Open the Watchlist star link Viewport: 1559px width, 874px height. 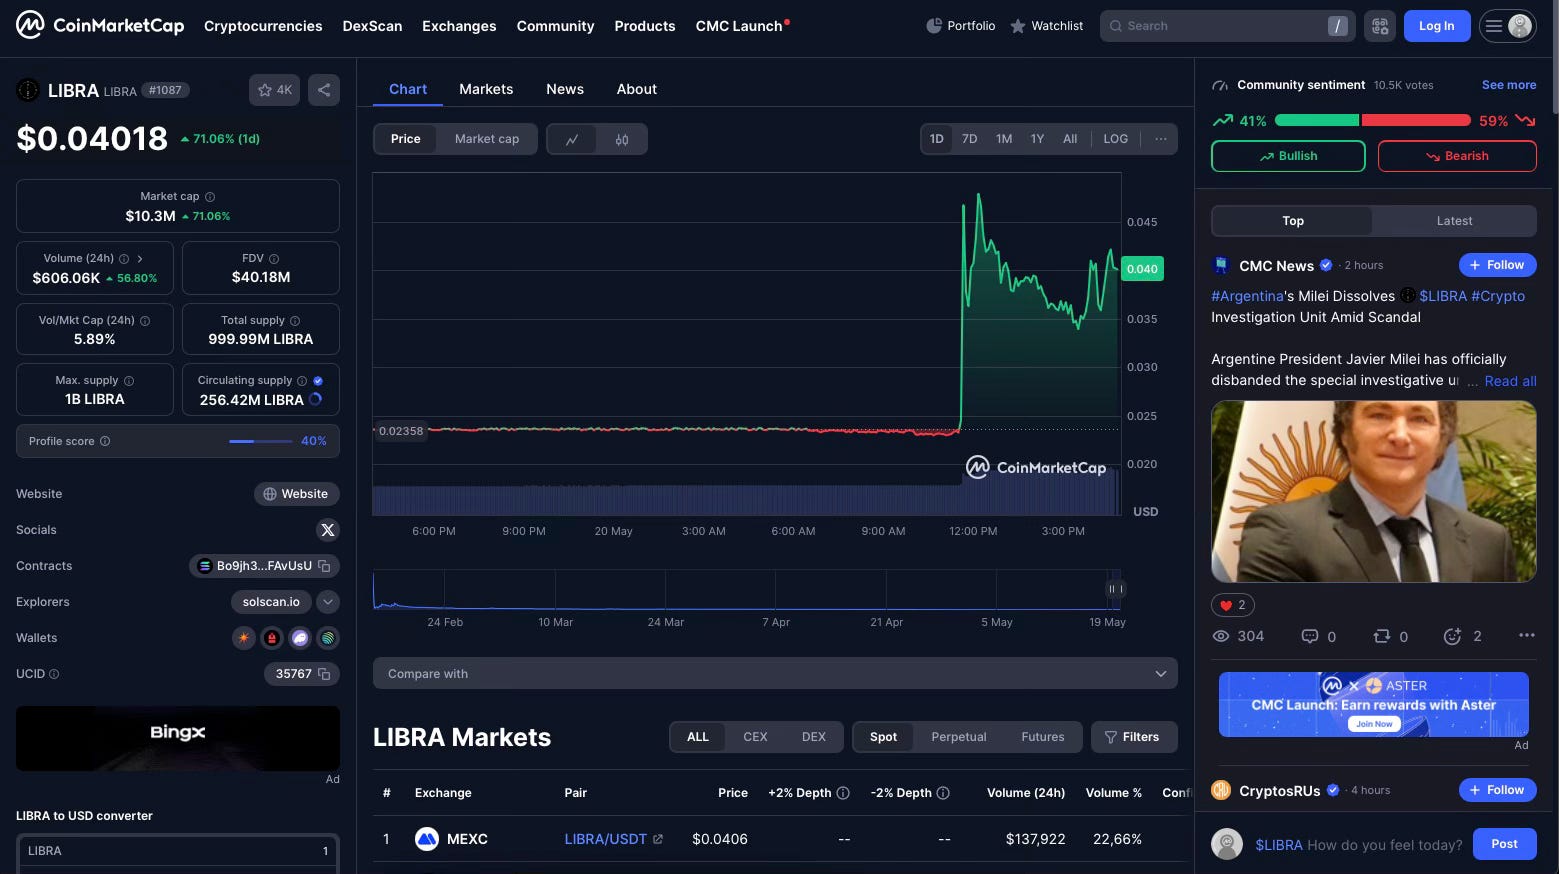[x=1046, y=26]
